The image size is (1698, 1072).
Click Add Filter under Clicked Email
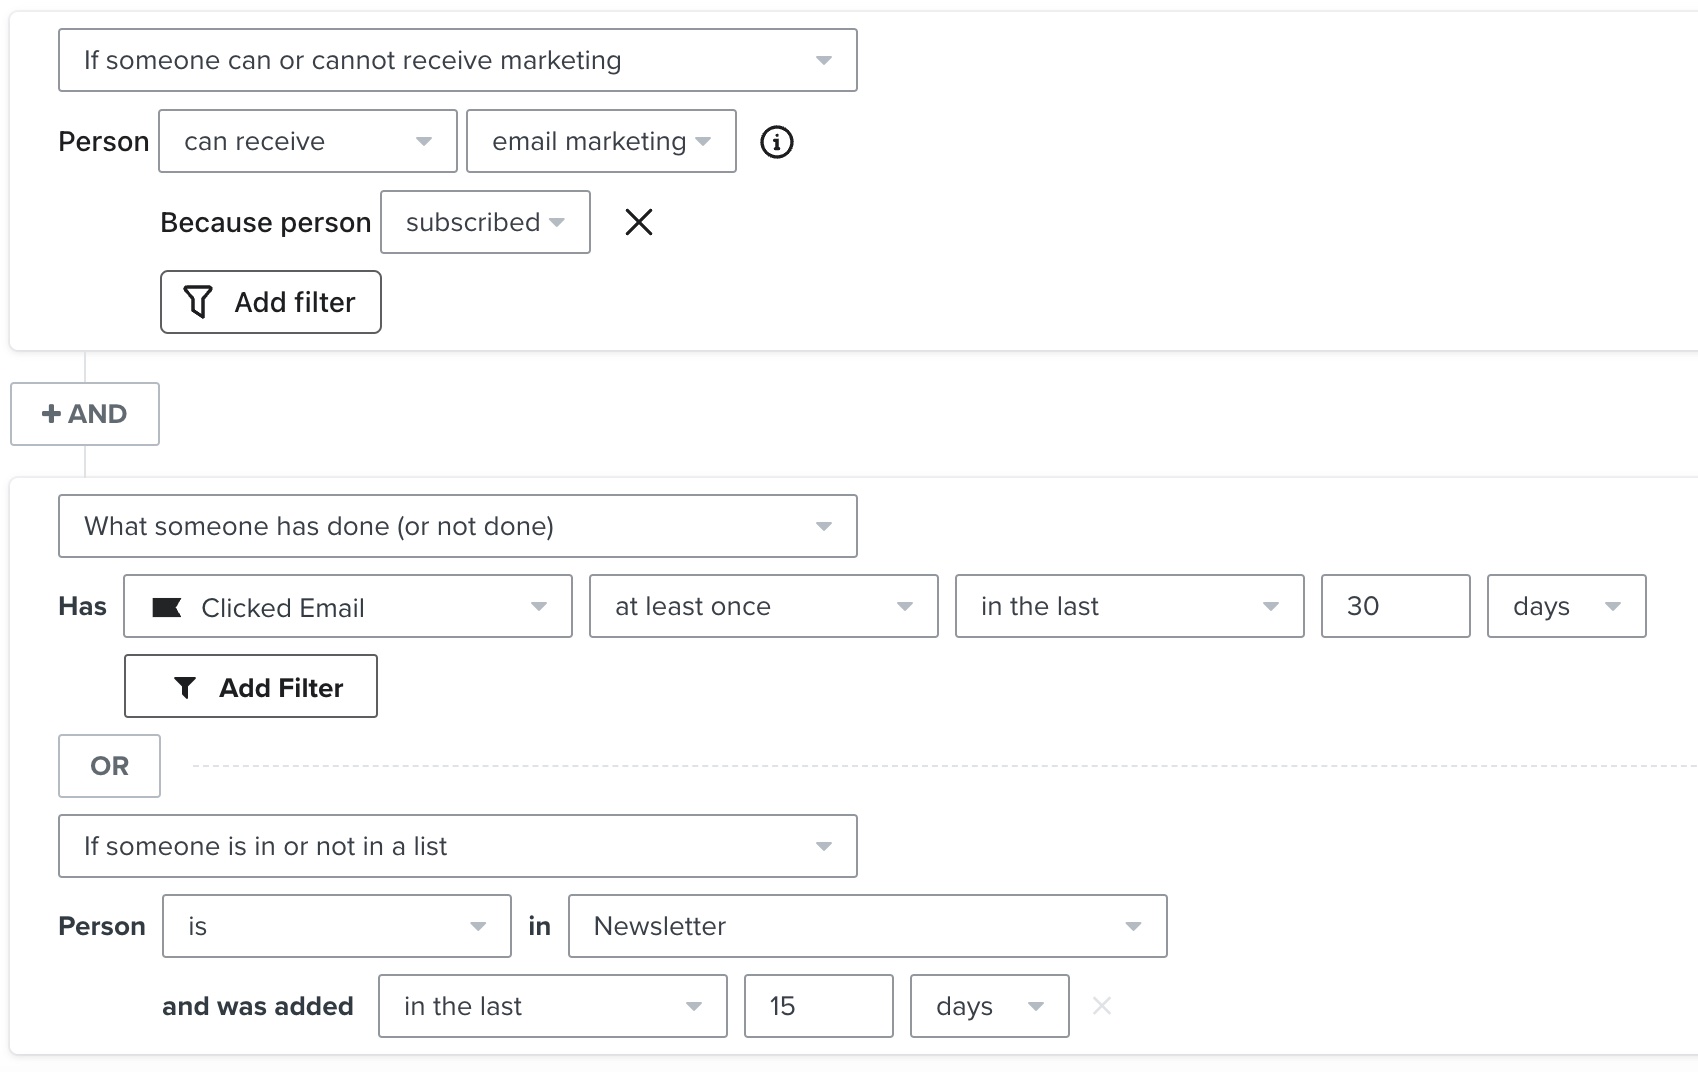[250, 687]
